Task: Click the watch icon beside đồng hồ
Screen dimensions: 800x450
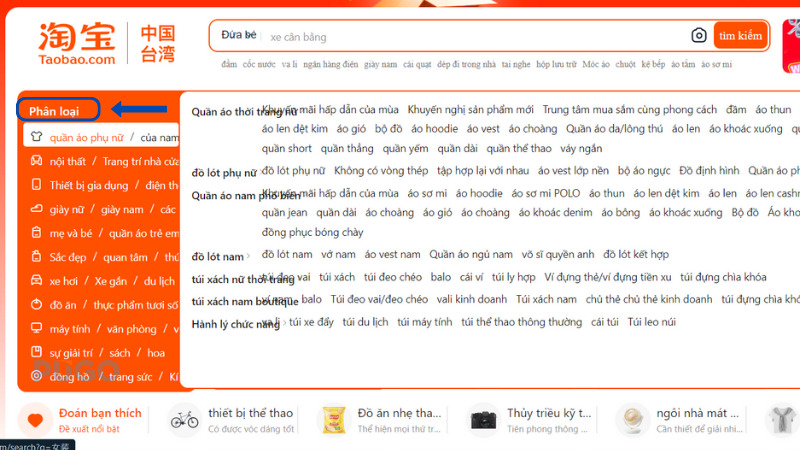Action: click(36, 376)
